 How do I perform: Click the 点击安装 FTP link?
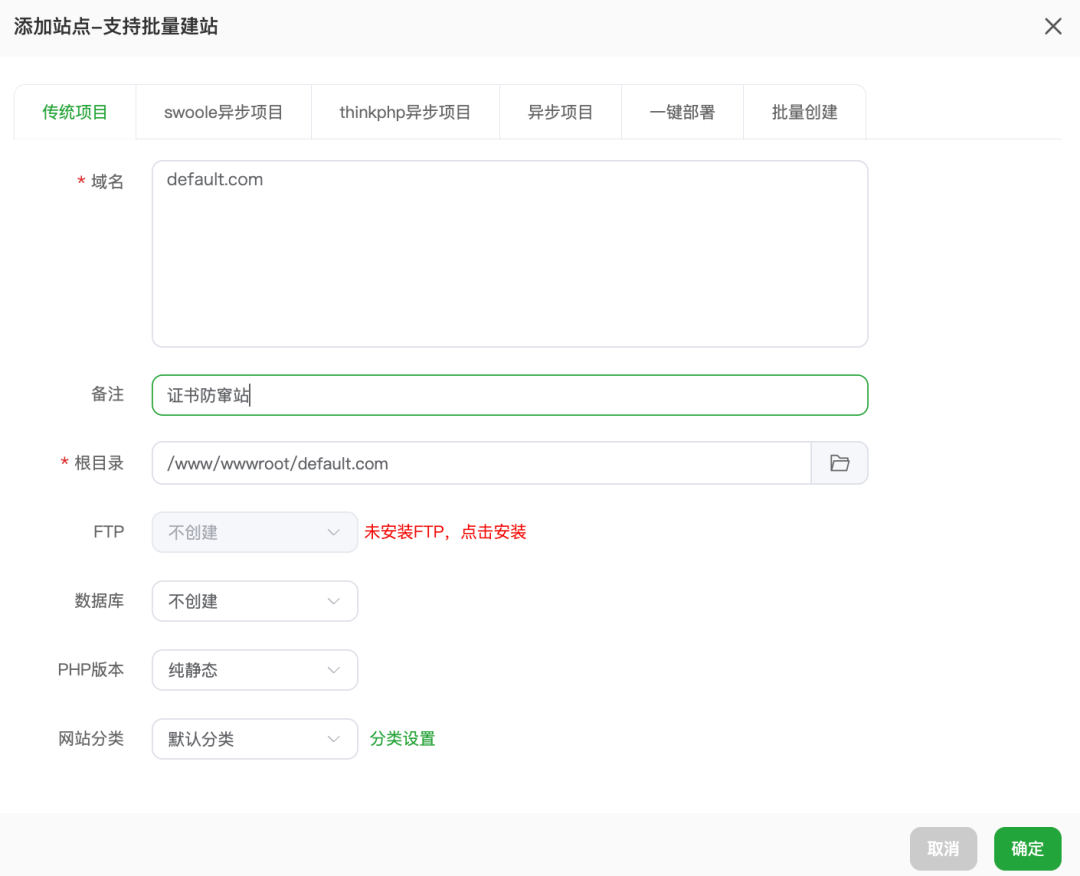(497, 532)
